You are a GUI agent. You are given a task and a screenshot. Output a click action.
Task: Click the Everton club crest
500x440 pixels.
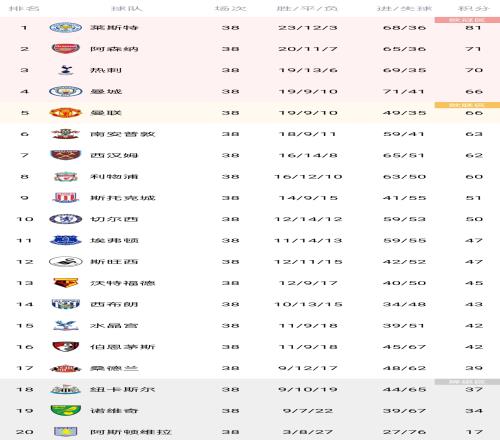pyautogui.click(x=66, y=240)
